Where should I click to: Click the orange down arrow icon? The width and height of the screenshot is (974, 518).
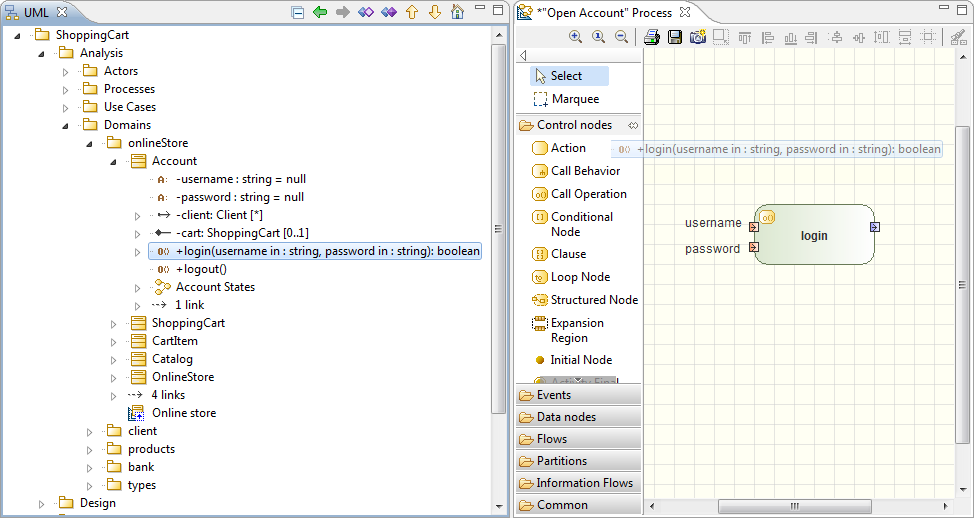(435, 12)
